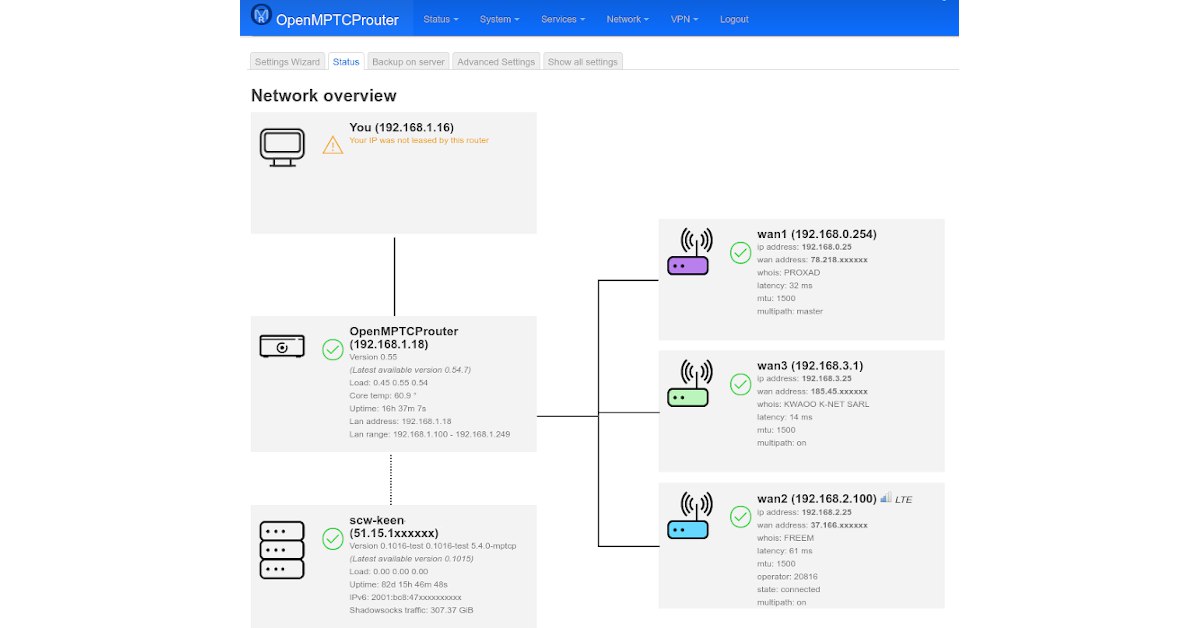Screen dimensions: 1200x628
Task: Open the Advanced Settings tab
Action: point(496,62)
